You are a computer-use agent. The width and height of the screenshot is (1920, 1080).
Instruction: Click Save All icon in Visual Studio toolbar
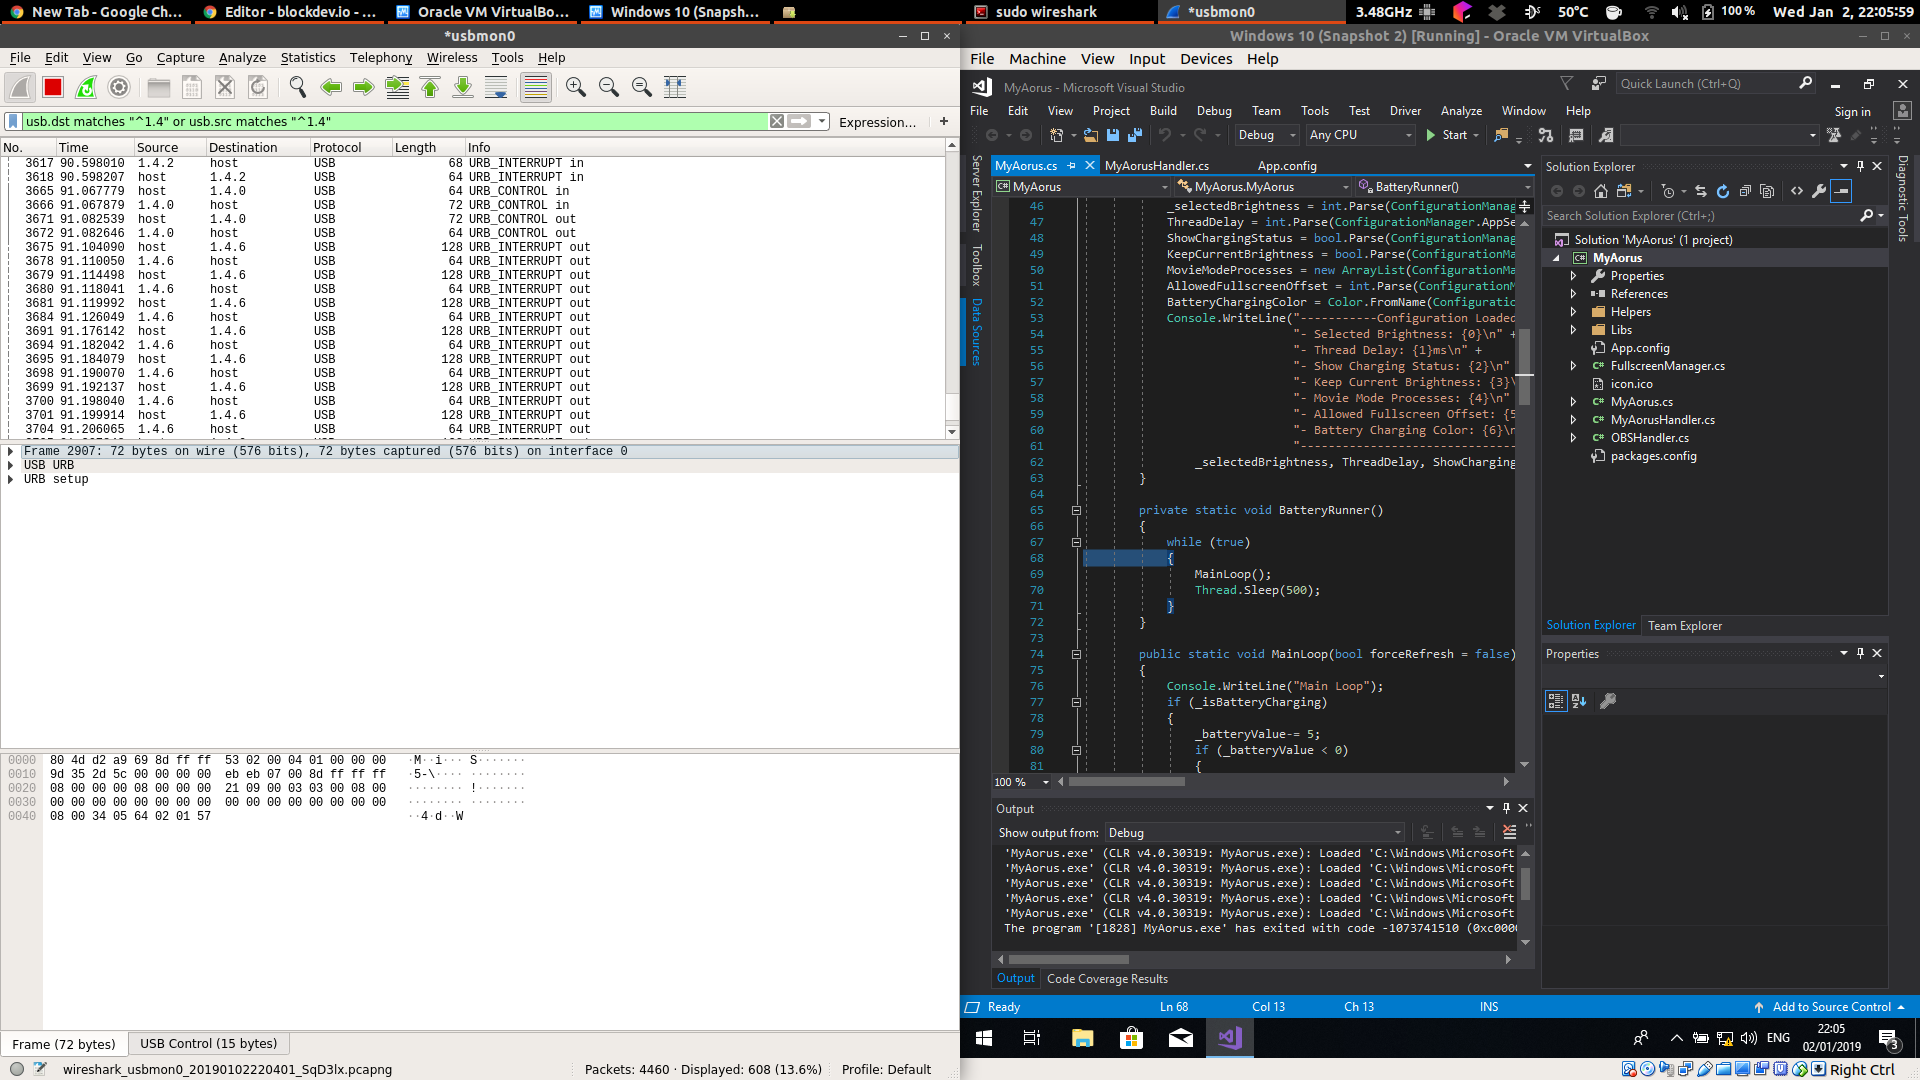pos(1134,135)
